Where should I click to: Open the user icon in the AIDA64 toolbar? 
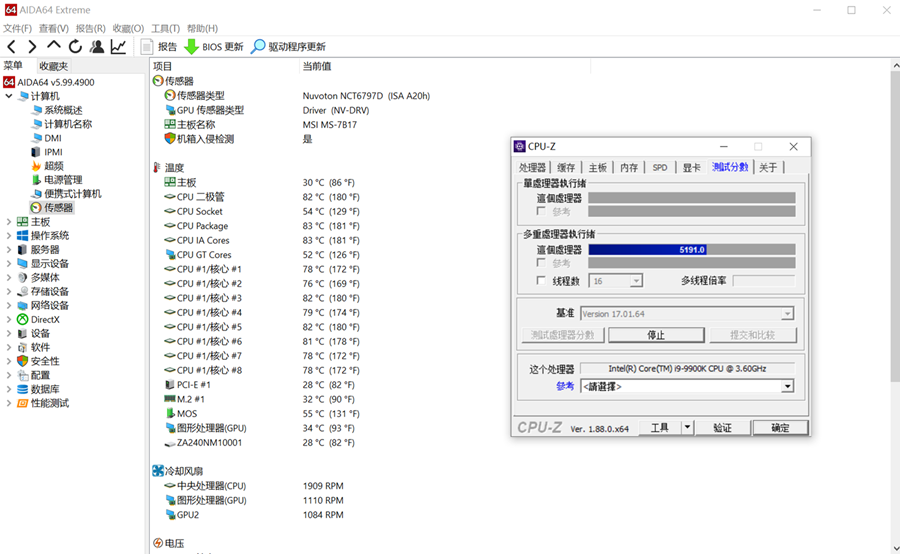click(97, 47)
